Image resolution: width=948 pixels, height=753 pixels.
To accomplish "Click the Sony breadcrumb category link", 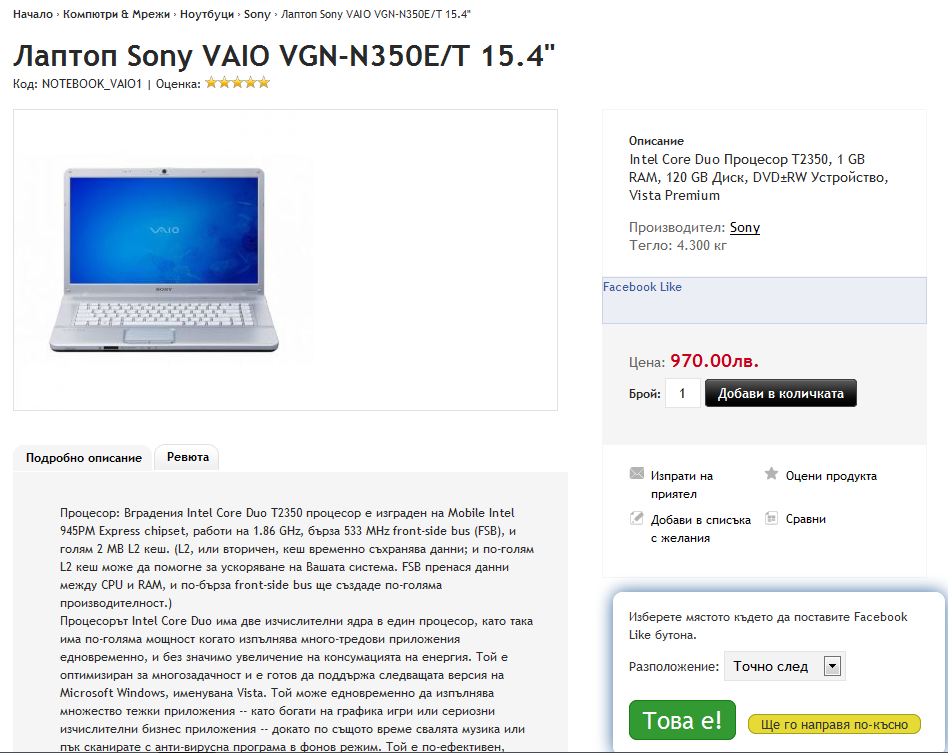I will click(x=257, y=14).
